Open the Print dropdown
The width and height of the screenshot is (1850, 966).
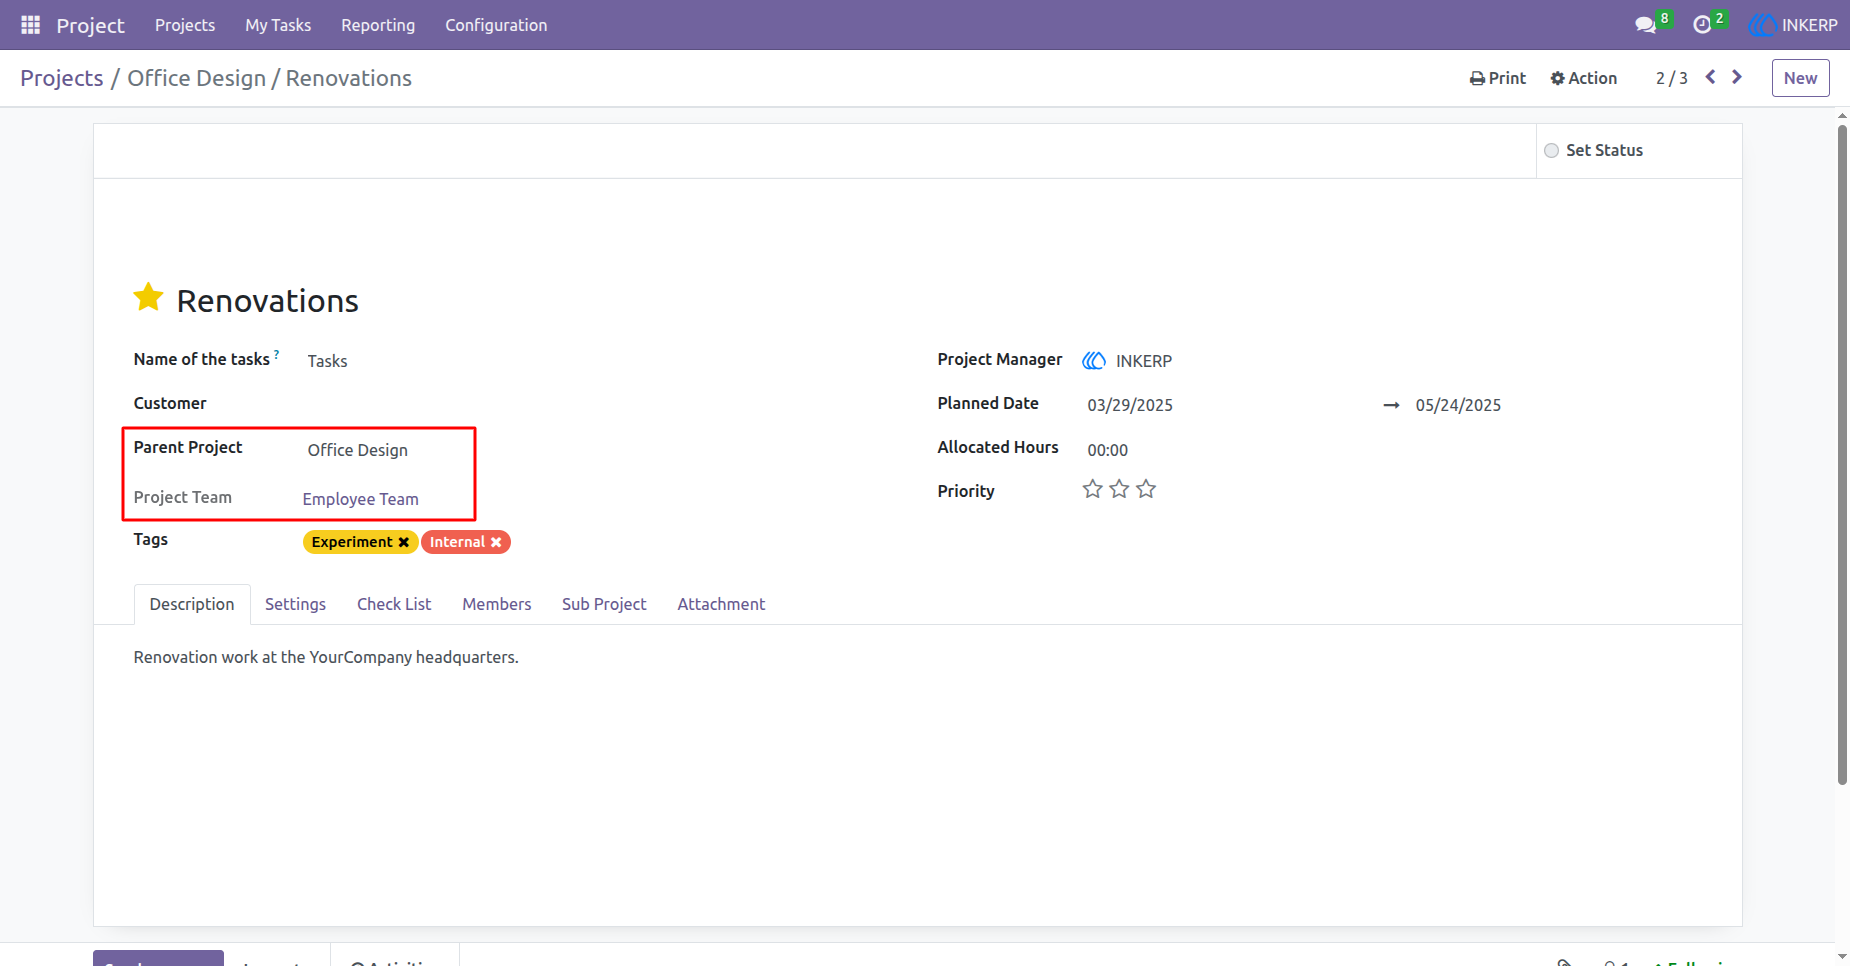coord(1498,78)
